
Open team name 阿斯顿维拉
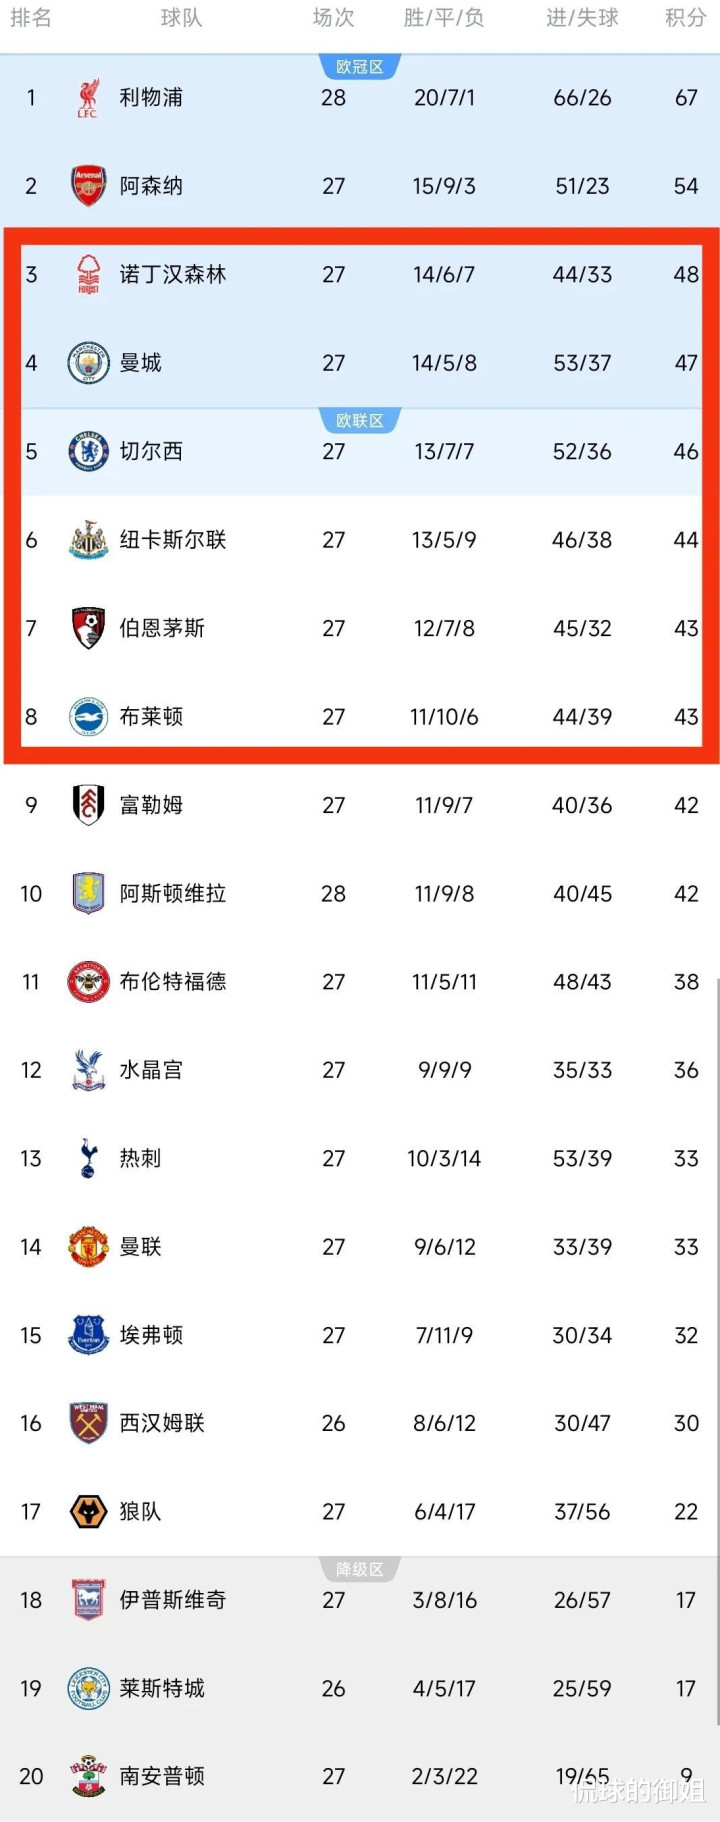point(173,894)
